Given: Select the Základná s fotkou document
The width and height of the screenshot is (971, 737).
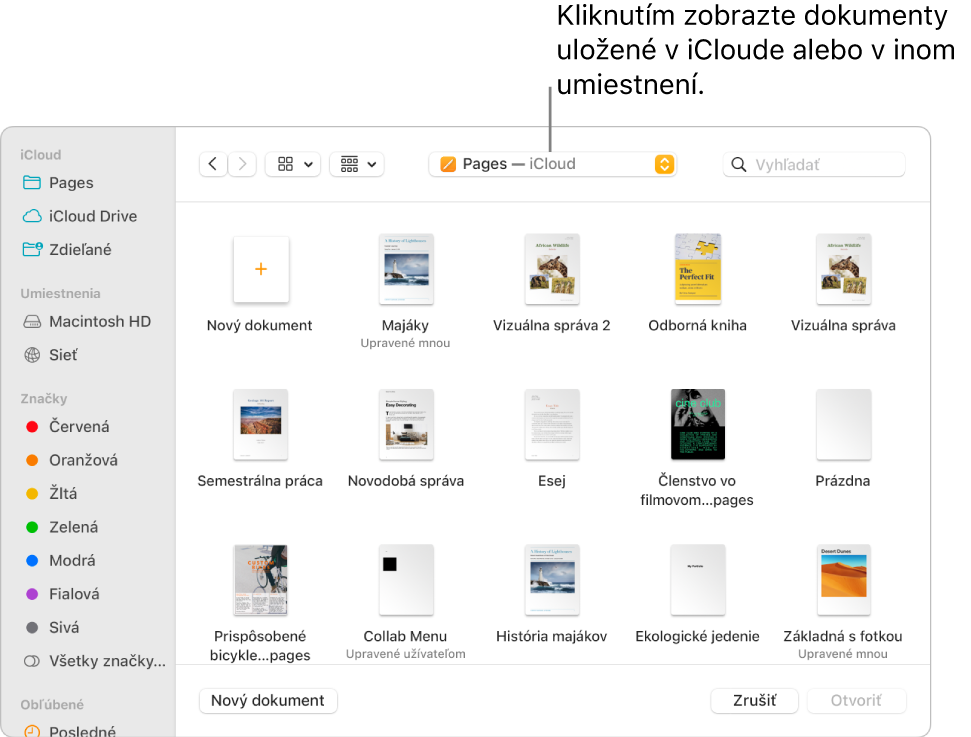Looking at the screenshot, I should 843,580.
